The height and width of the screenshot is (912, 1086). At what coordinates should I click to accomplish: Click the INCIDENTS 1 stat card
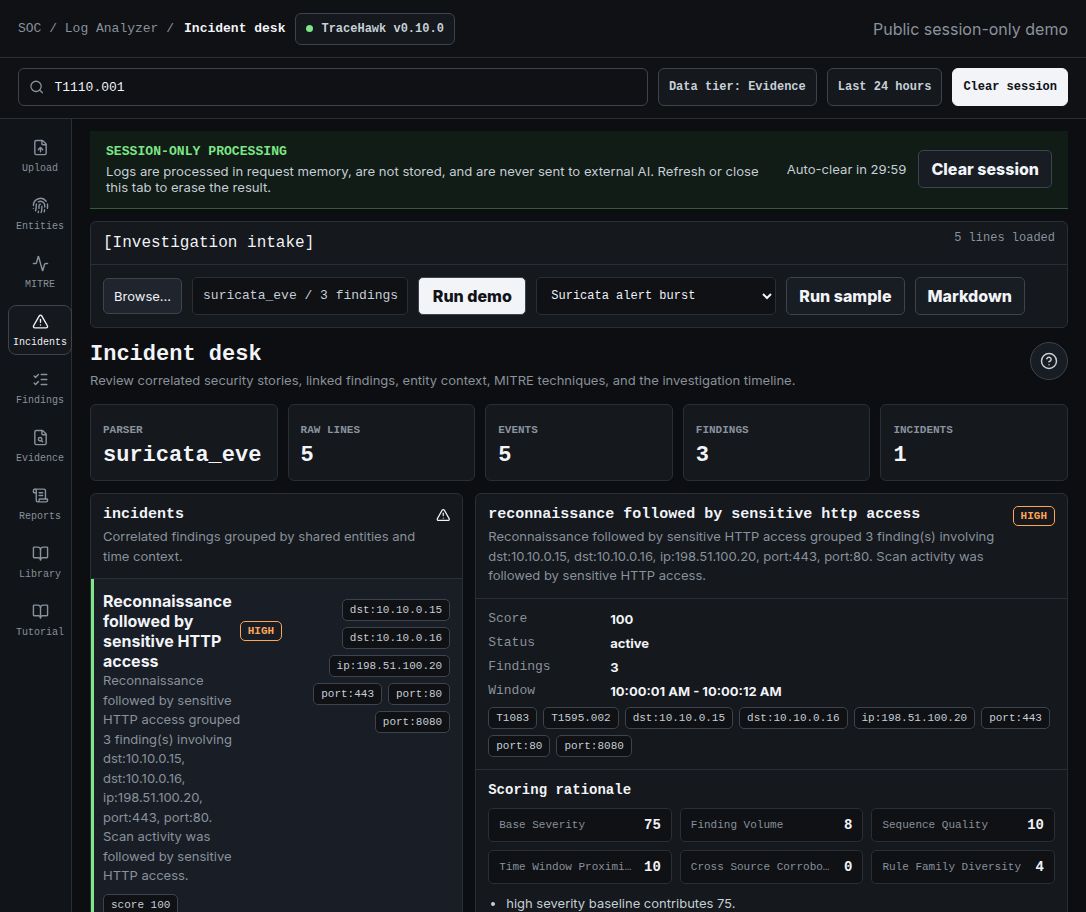point(974,442)
